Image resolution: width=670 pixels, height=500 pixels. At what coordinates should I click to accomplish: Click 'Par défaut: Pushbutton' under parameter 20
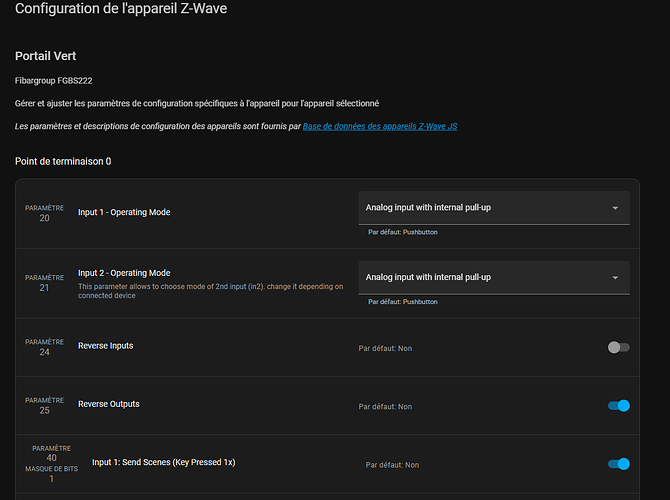tap(403, 232)
